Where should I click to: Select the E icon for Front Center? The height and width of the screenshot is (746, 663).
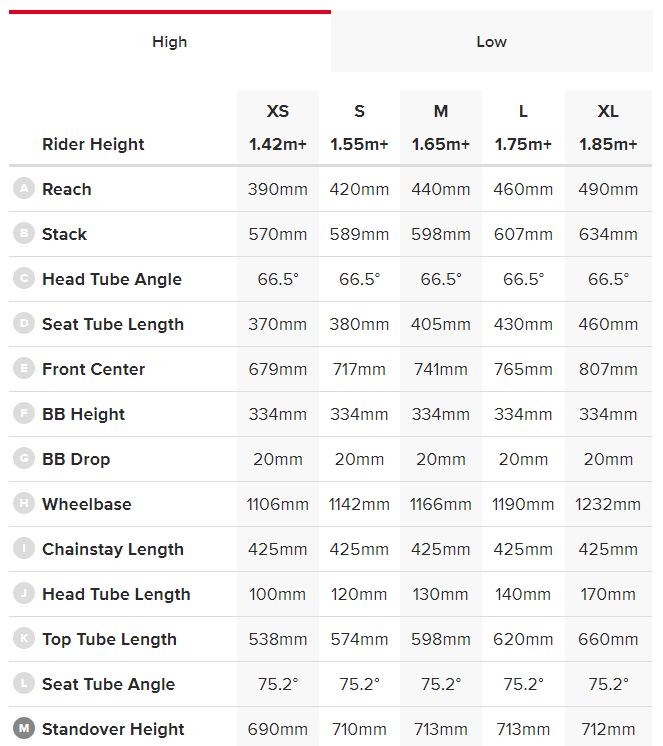[x=22, y=368]
